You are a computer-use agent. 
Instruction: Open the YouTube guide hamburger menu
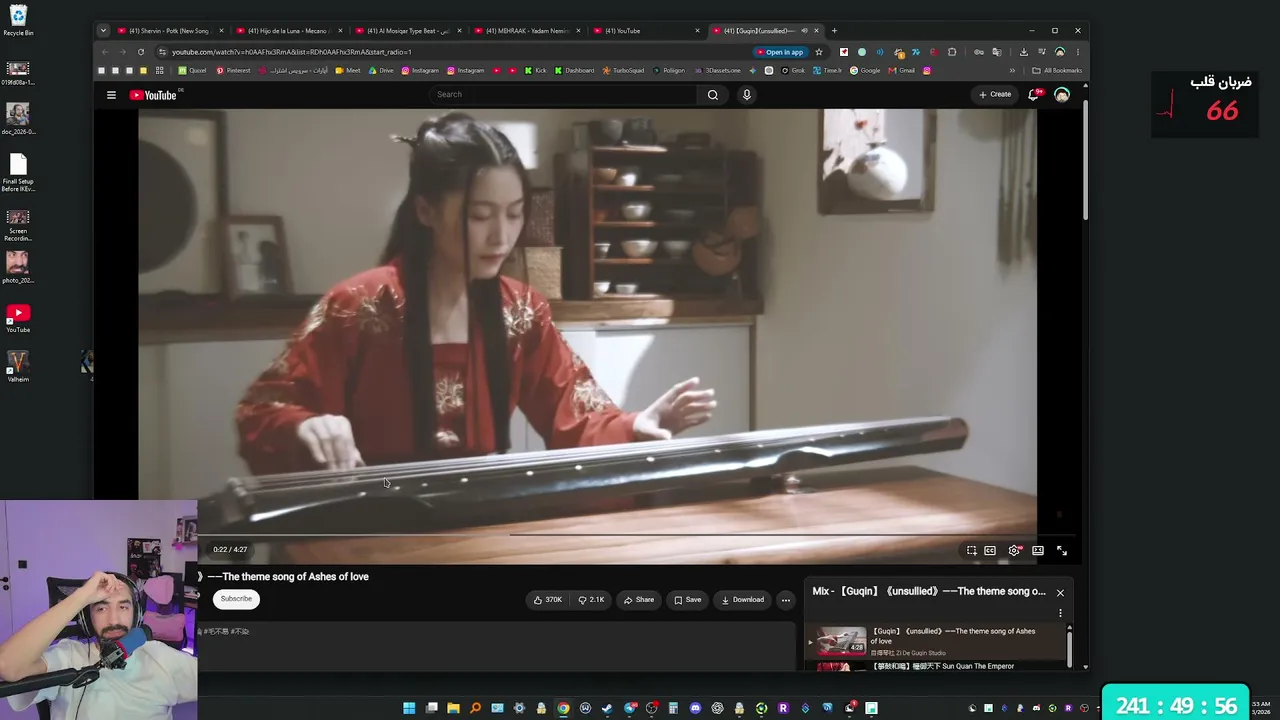tap(111, 95)
